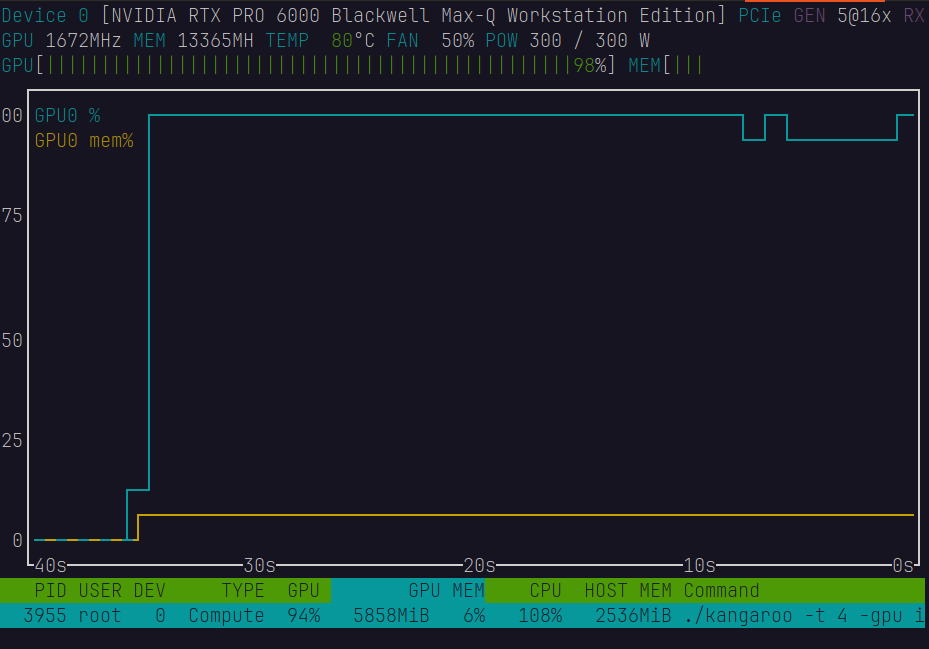Click the TYPE column header
The image size is (929, 649).
pyautogui.click(x=243, y=590)
